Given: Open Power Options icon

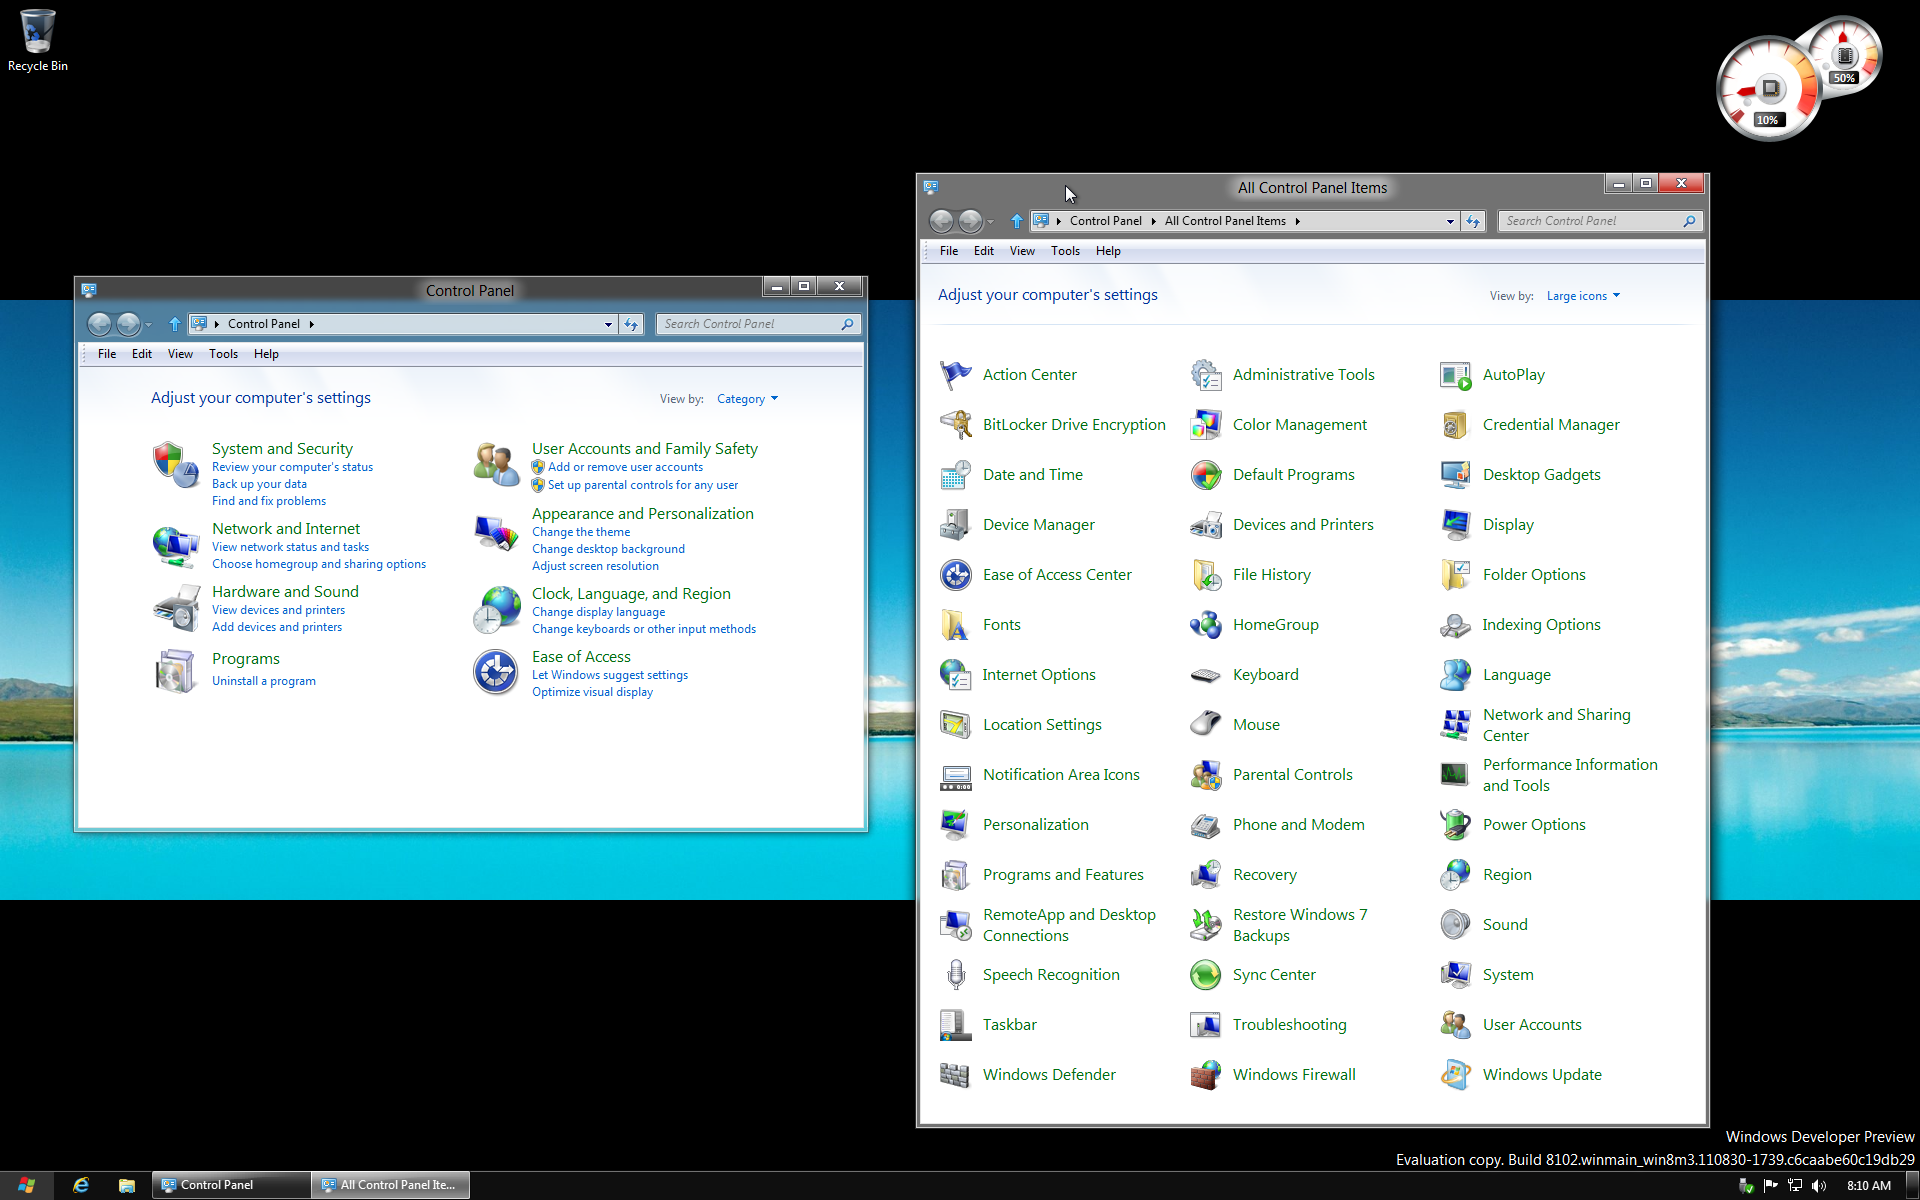Looking at the screenshot, I should pyautogui.click(x=1455, y=825).
